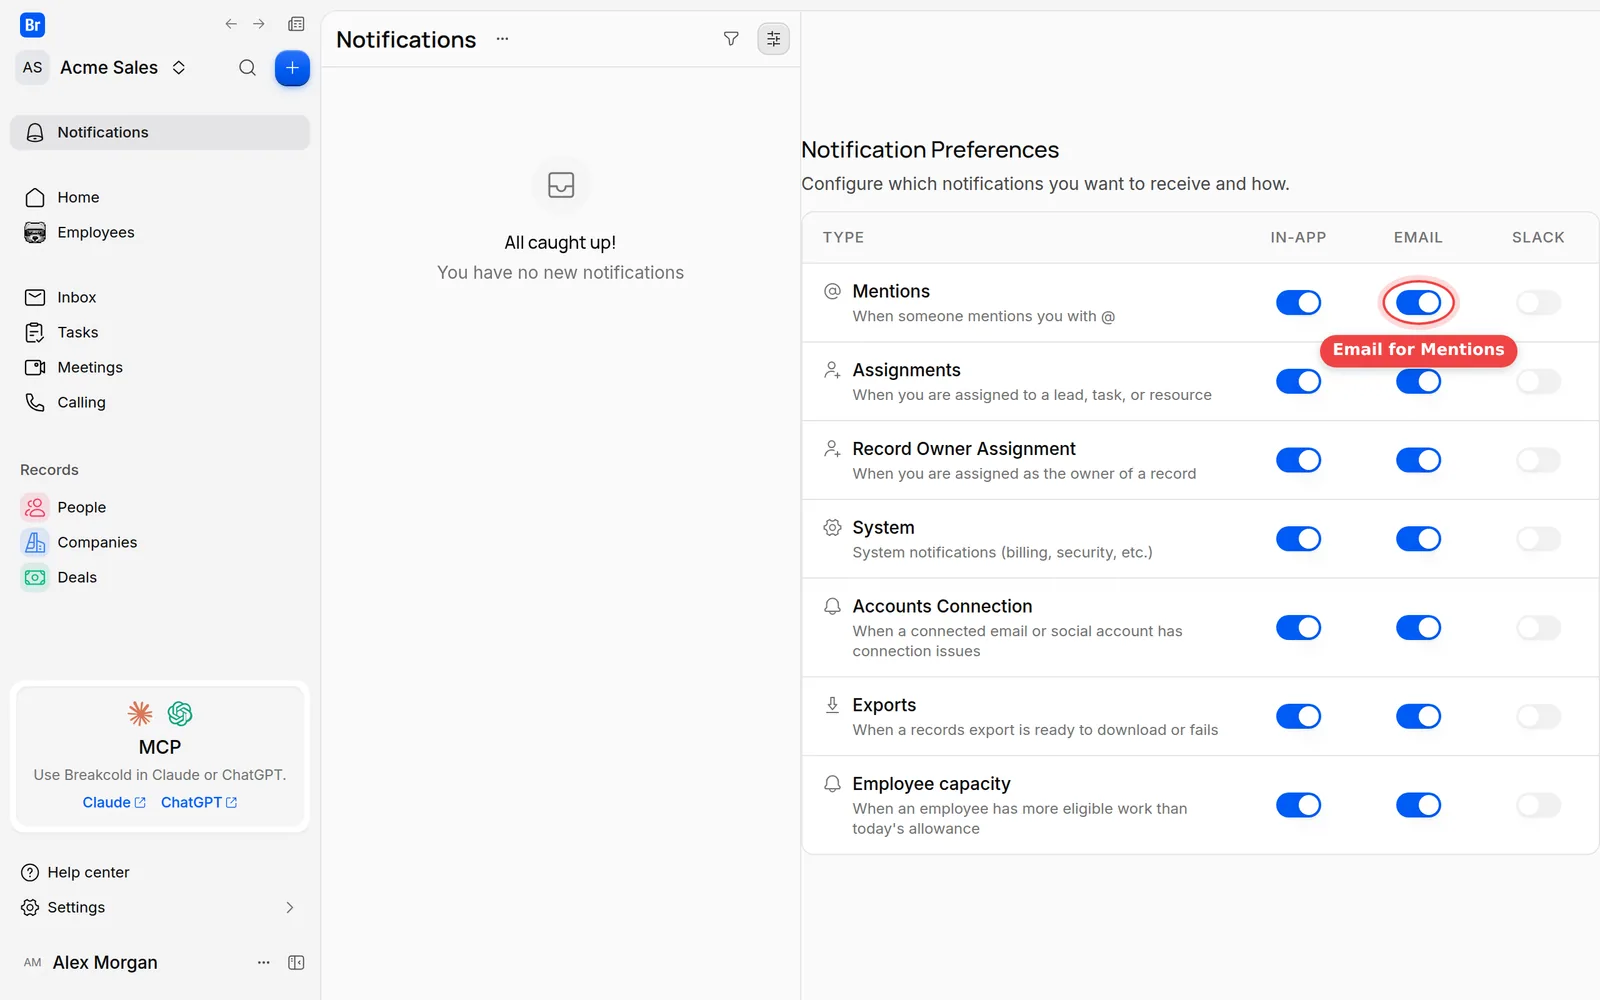Viewport: 1600px width, 1000px height.
Task: Enable Slack notifications for Exports
Action: 1538,717
